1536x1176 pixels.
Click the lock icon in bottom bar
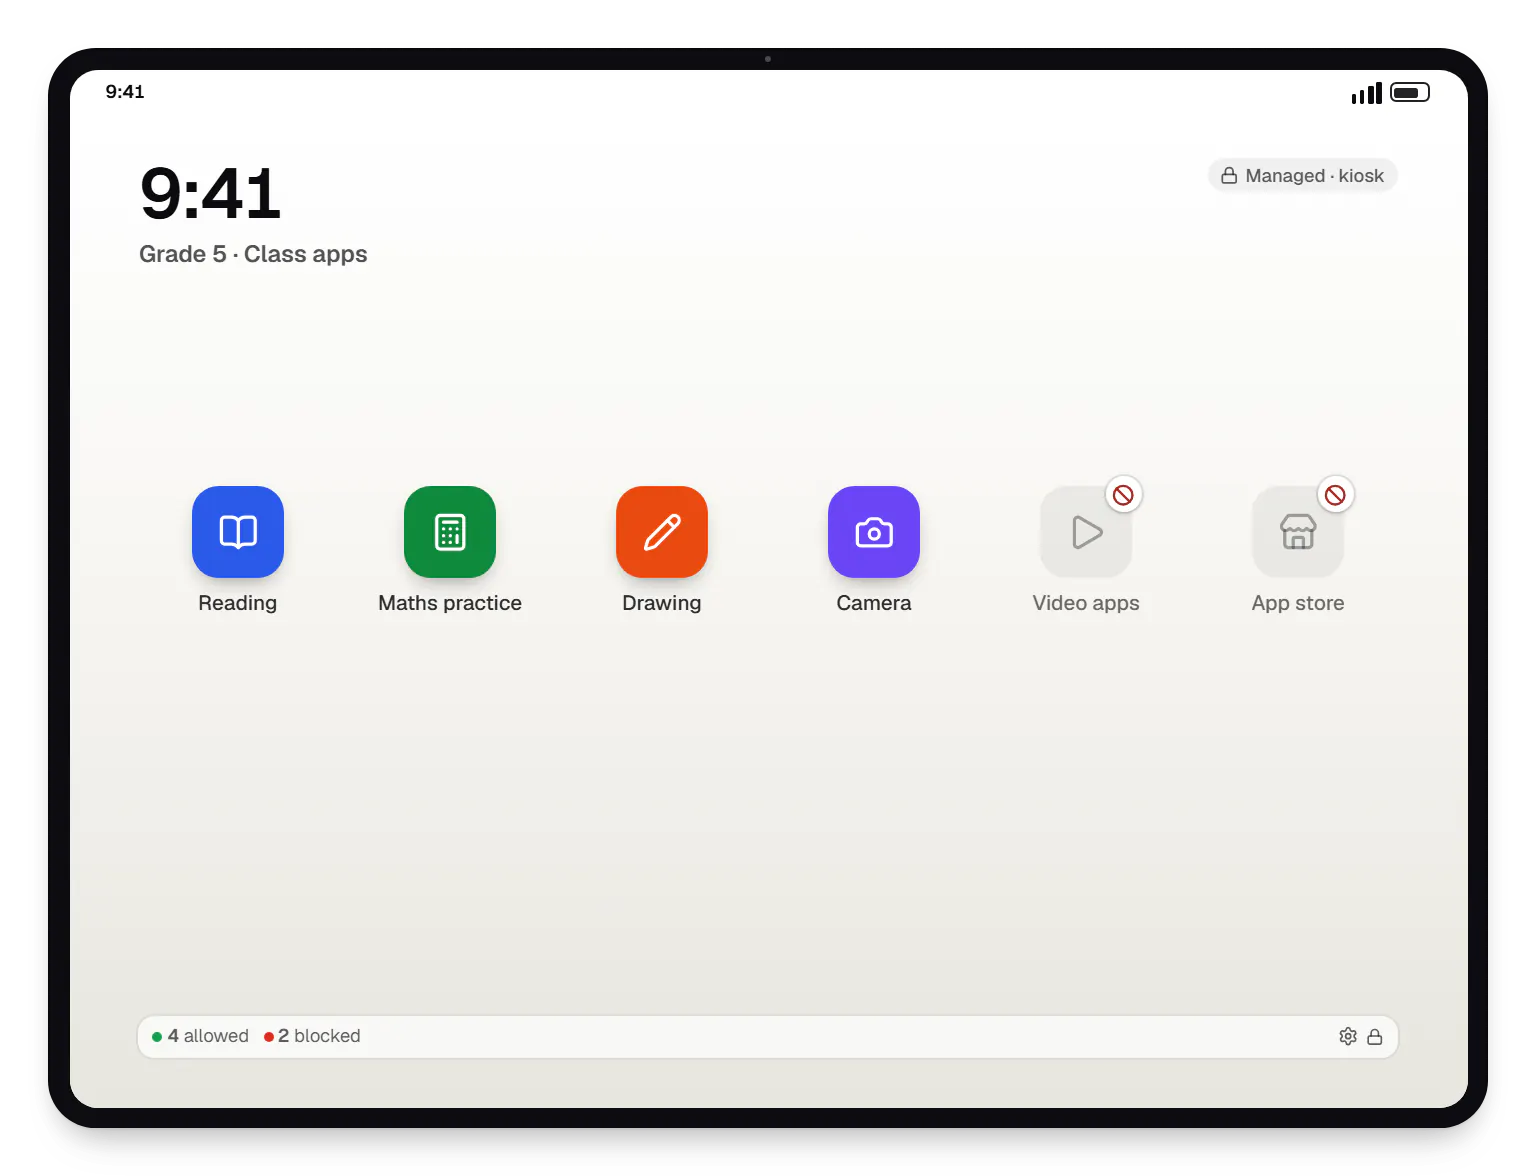pos(1375,1036)
